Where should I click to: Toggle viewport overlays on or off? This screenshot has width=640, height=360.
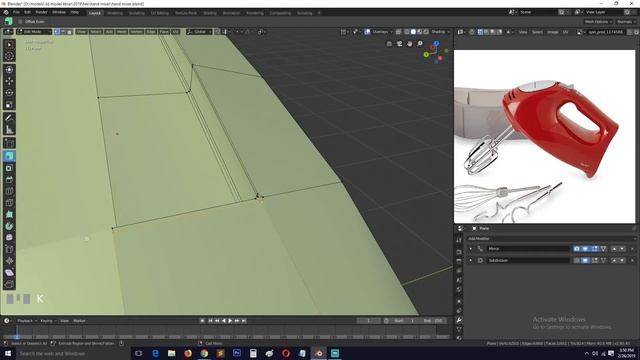tap(367, 31)
